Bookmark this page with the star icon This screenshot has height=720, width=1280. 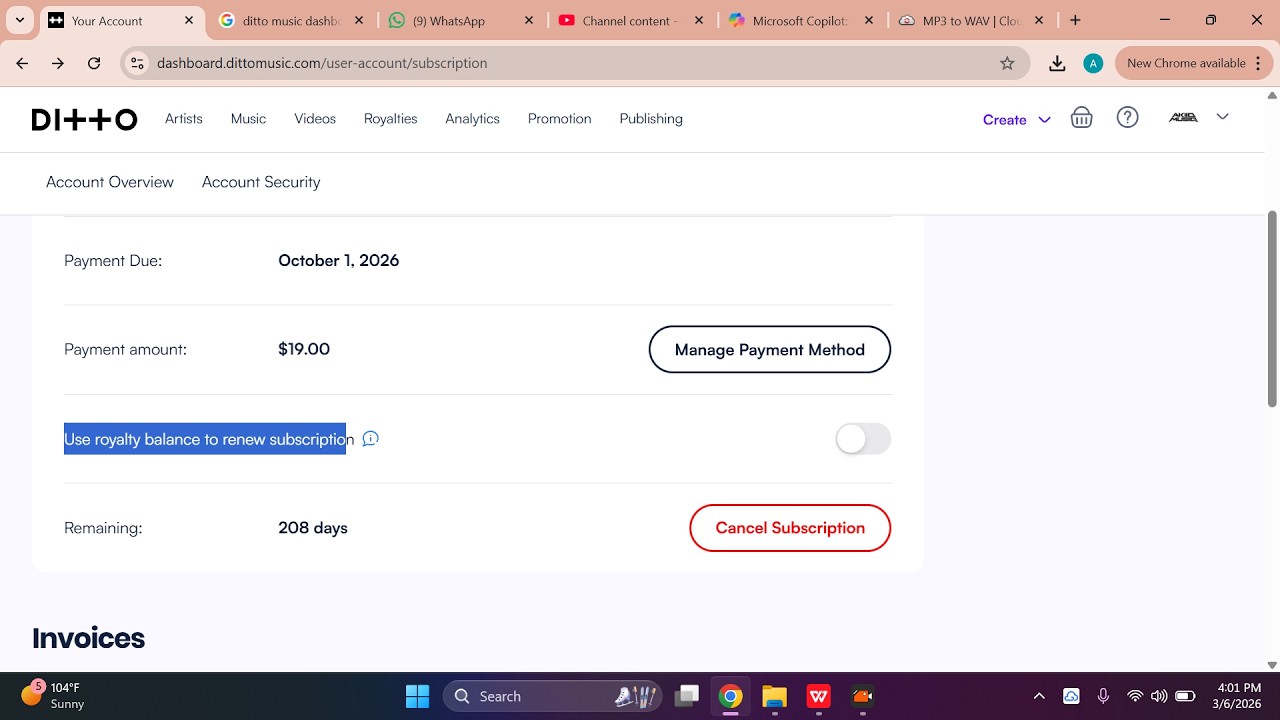point(1007,63)
